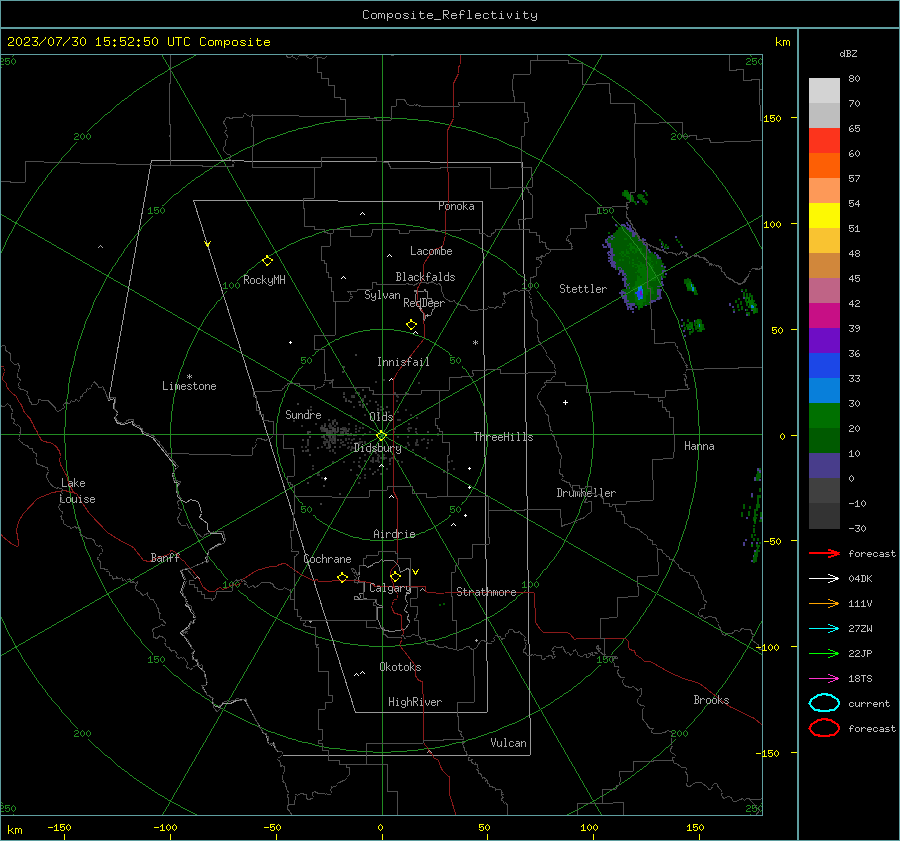Click the Limestone label

tap(189, 386)
